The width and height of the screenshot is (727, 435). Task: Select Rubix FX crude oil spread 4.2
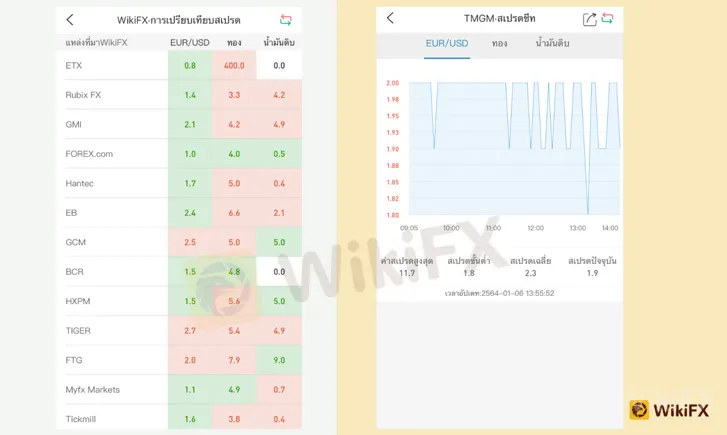[279, 95]
